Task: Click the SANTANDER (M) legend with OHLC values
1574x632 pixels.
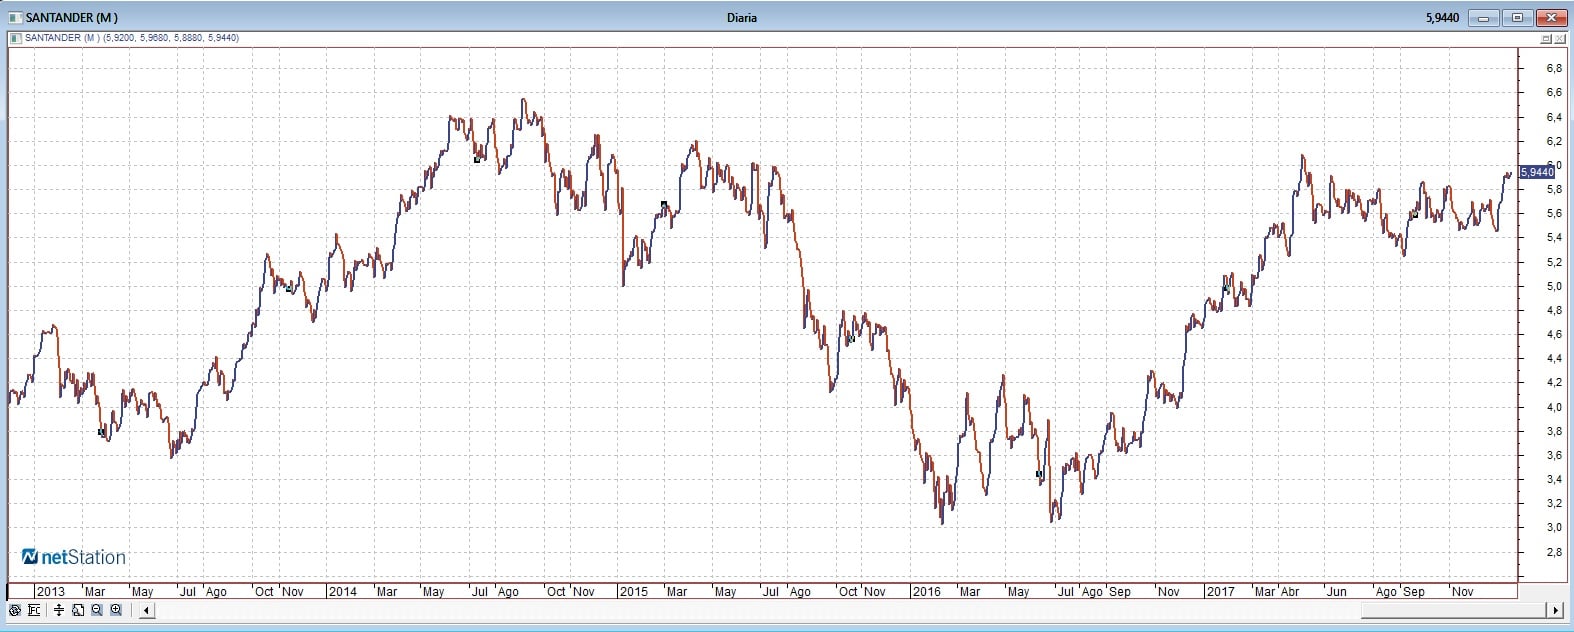Action: [x=130, y=38]
